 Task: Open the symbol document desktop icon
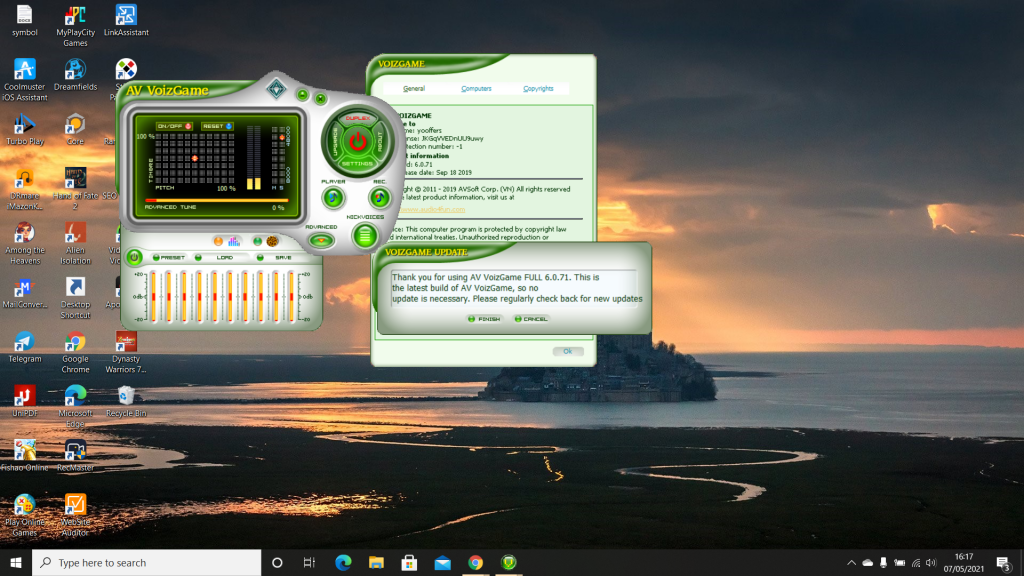[25, 20]
